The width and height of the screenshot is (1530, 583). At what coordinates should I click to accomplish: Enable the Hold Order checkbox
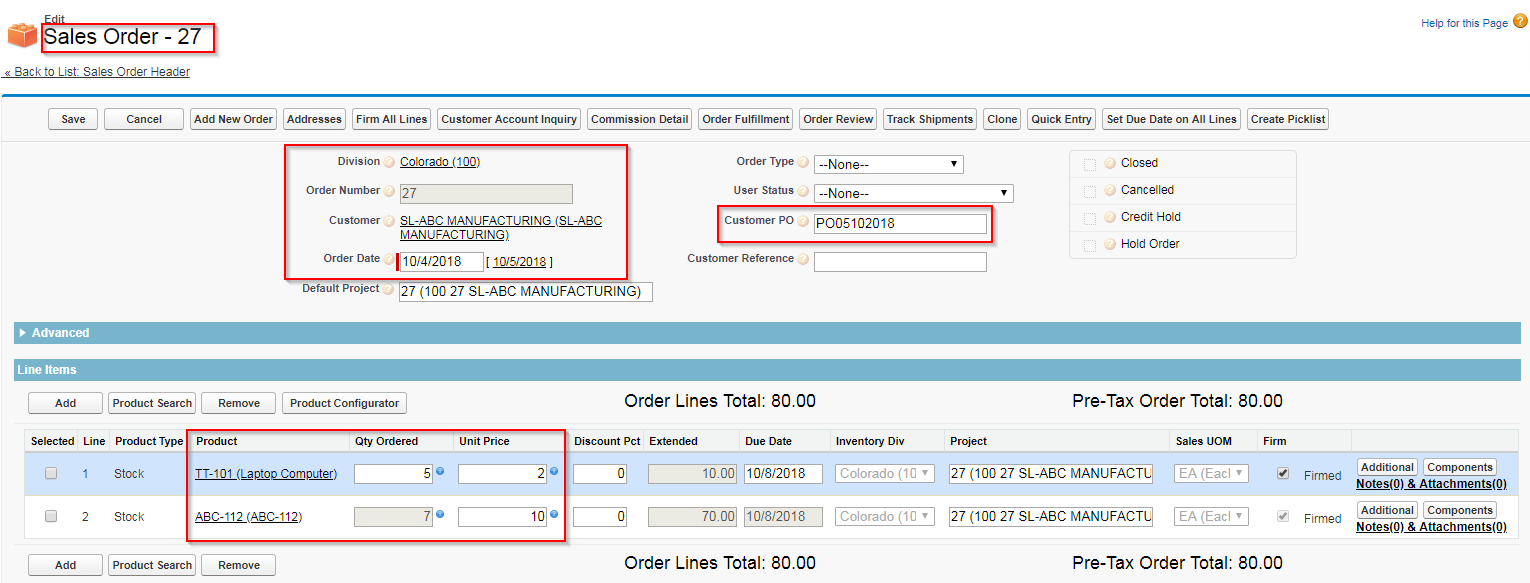[1090, 245]
